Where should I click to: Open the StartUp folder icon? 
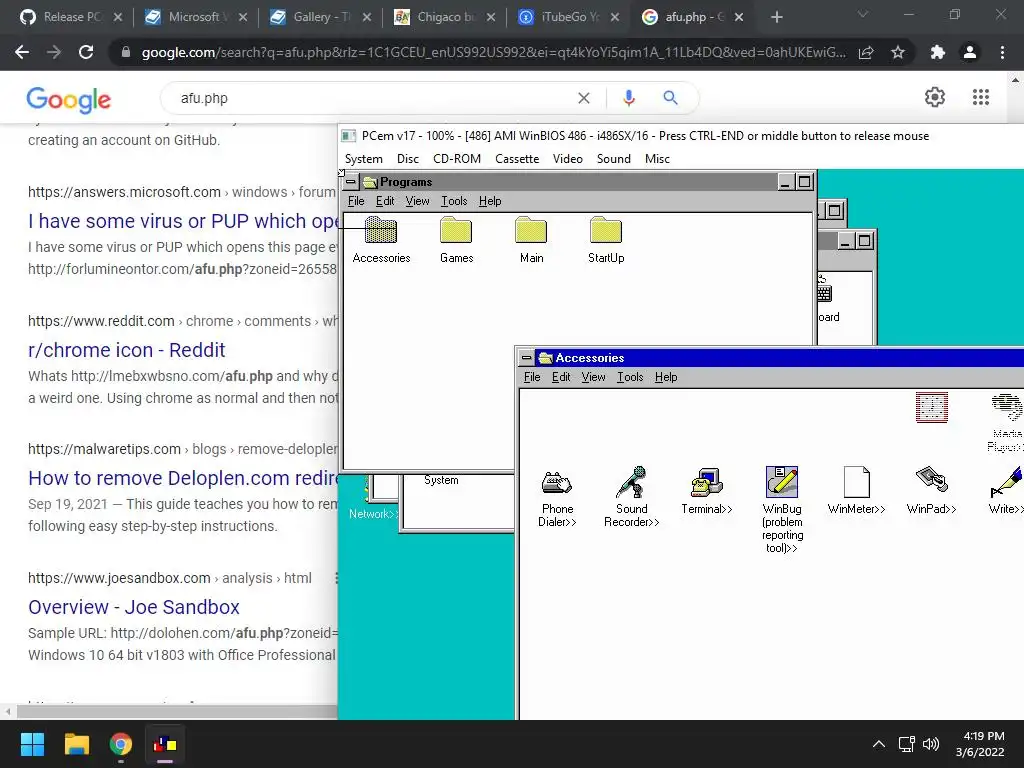click(606, 240)
